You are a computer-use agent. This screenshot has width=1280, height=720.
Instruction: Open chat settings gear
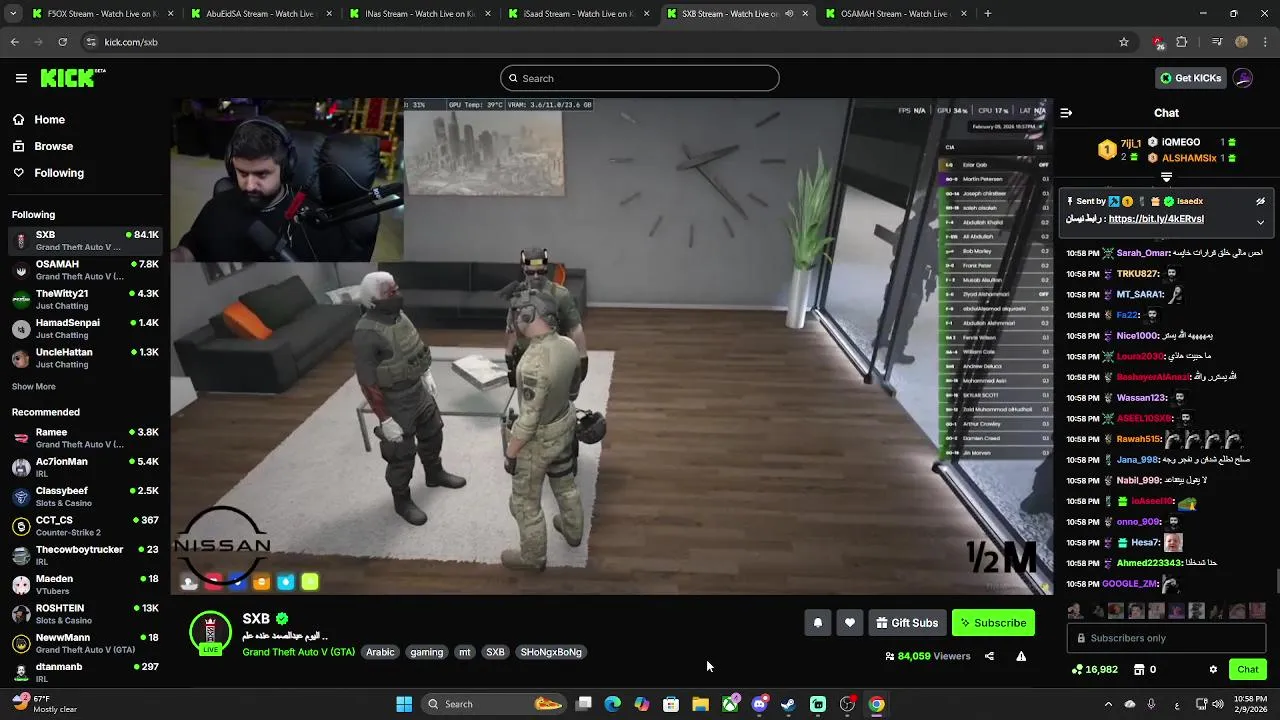pyautogui.click(x=1213, y=669)
